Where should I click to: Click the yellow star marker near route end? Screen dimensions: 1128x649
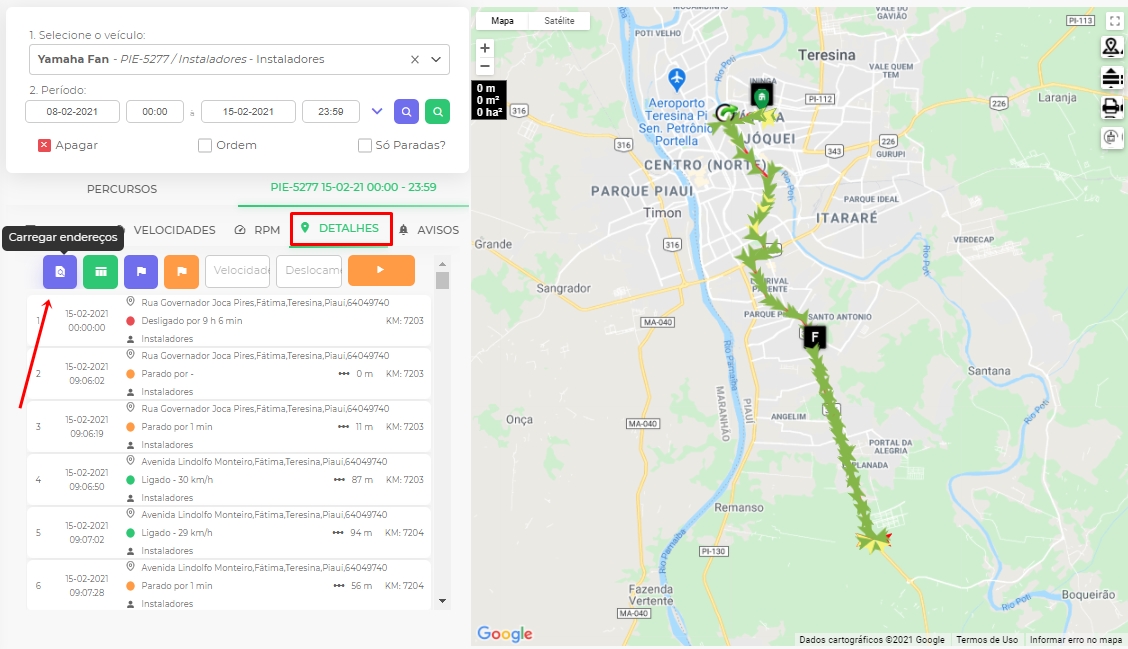[873, 540]
